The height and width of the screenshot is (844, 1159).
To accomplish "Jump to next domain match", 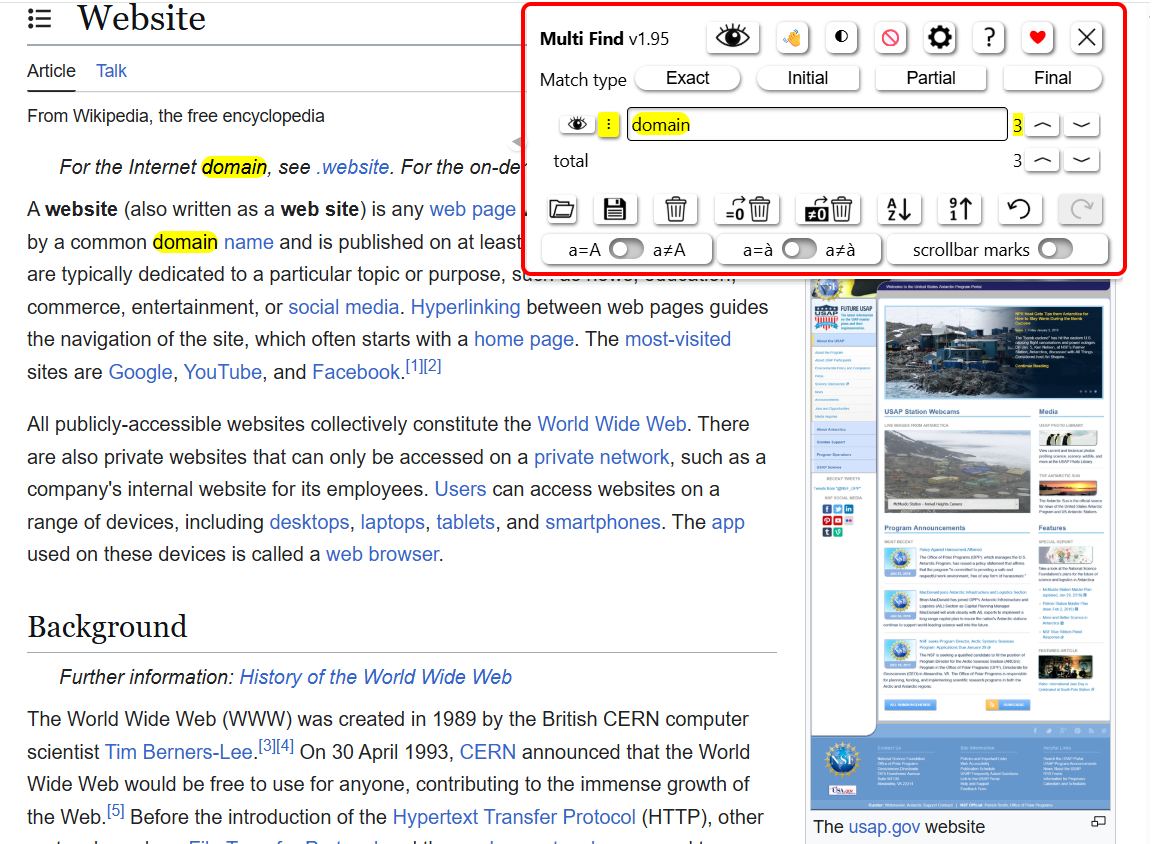I will 1081,125.
